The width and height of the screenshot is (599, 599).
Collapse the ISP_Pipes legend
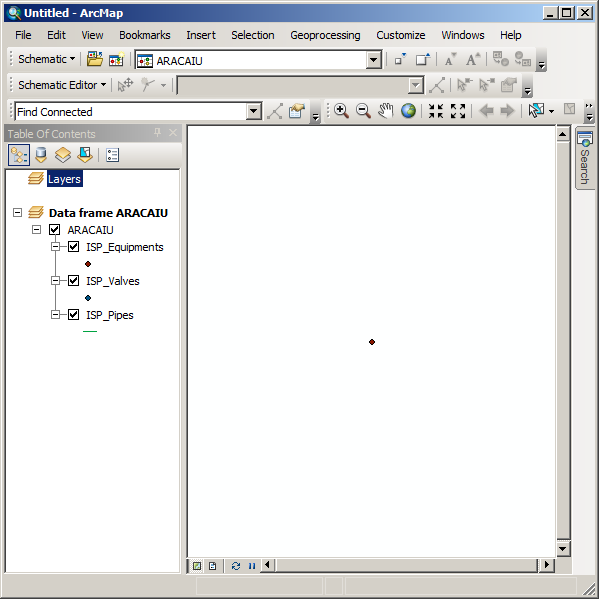point(55,314)
